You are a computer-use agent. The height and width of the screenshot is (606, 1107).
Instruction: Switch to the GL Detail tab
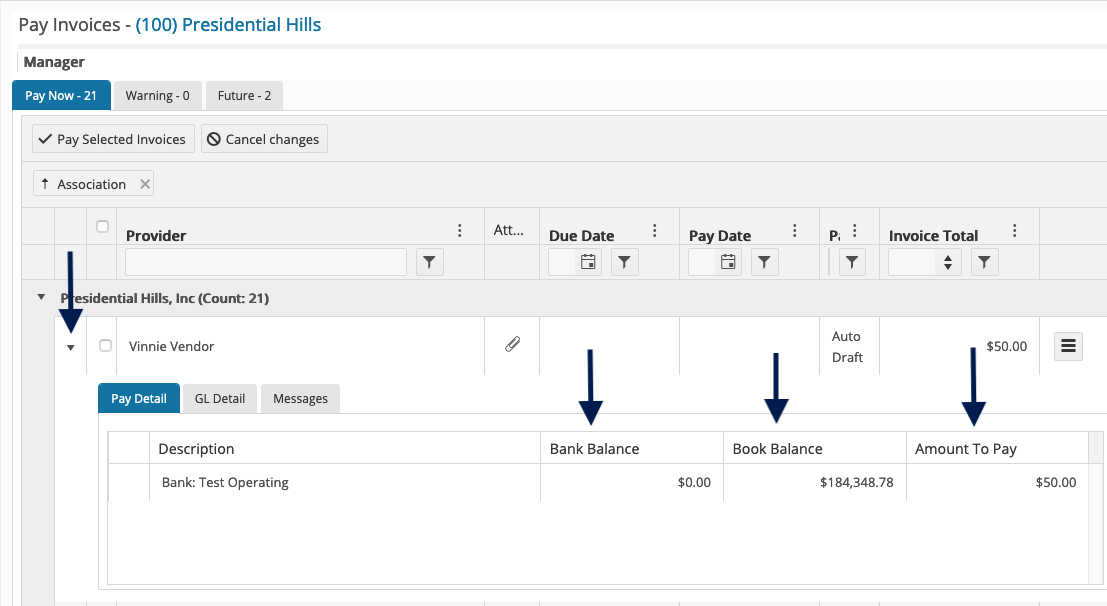coord(220,398)
